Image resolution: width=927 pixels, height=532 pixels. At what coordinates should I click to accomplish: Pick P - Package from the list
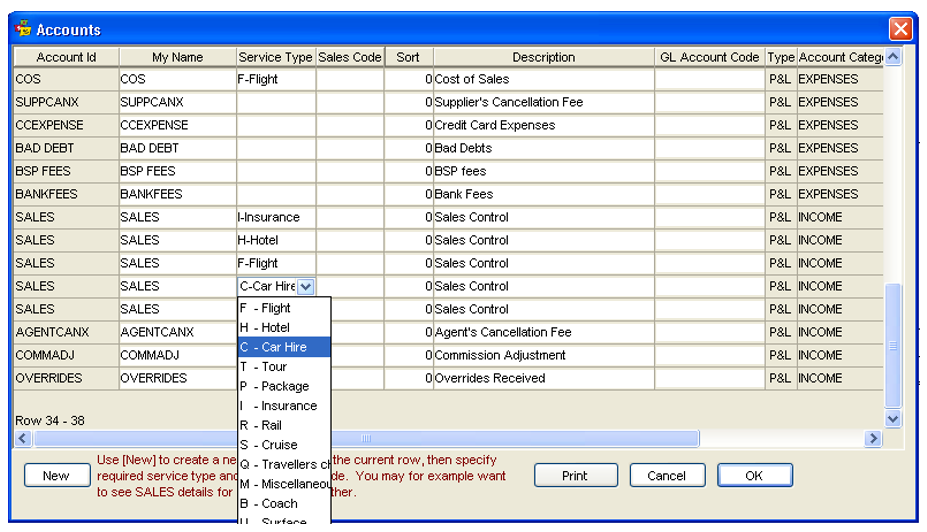click(284, 386)
